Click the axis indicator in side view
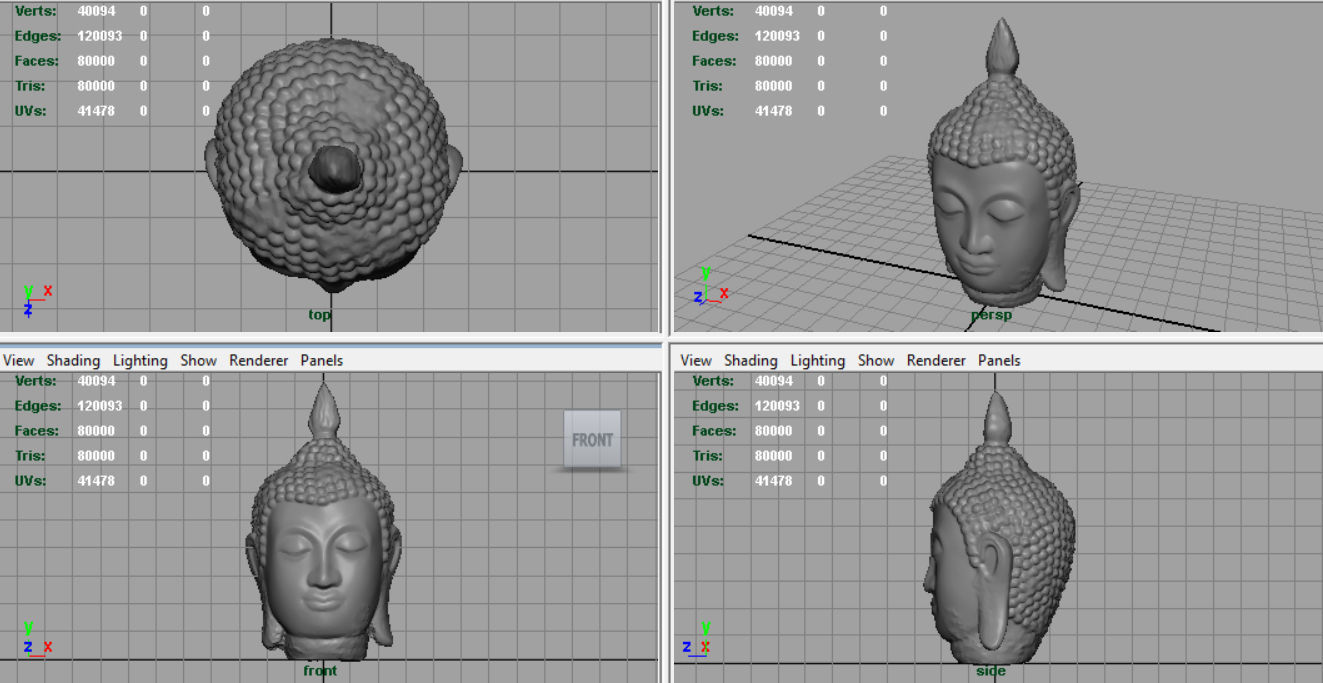 point(696,638)
